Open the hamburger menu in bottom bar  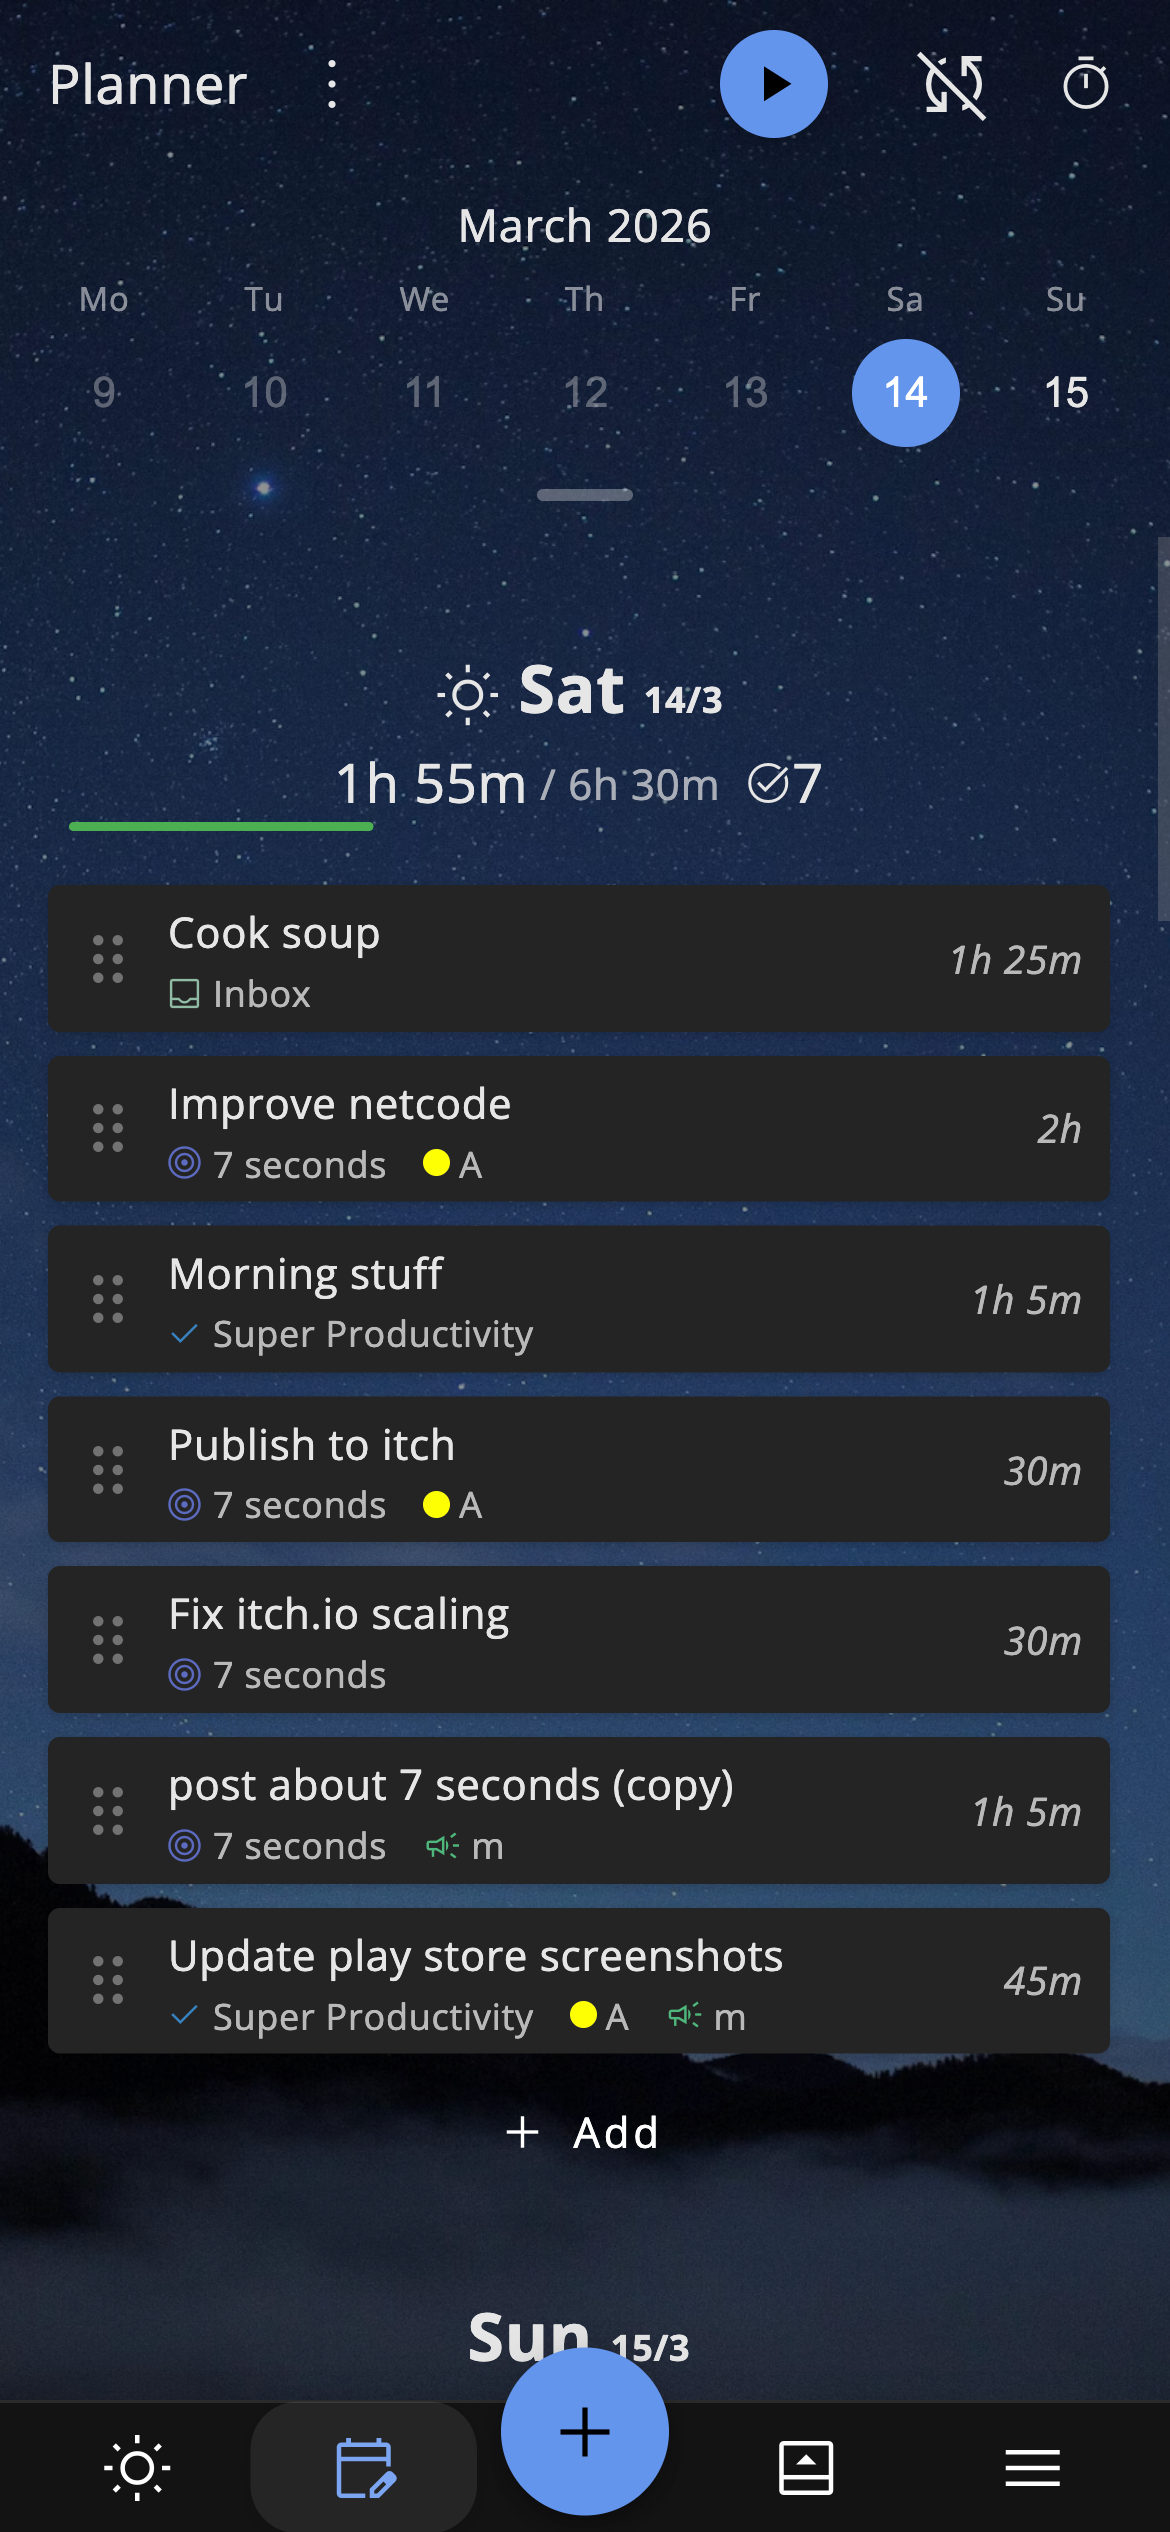pyautogui.click(x=1033, y=2468)
